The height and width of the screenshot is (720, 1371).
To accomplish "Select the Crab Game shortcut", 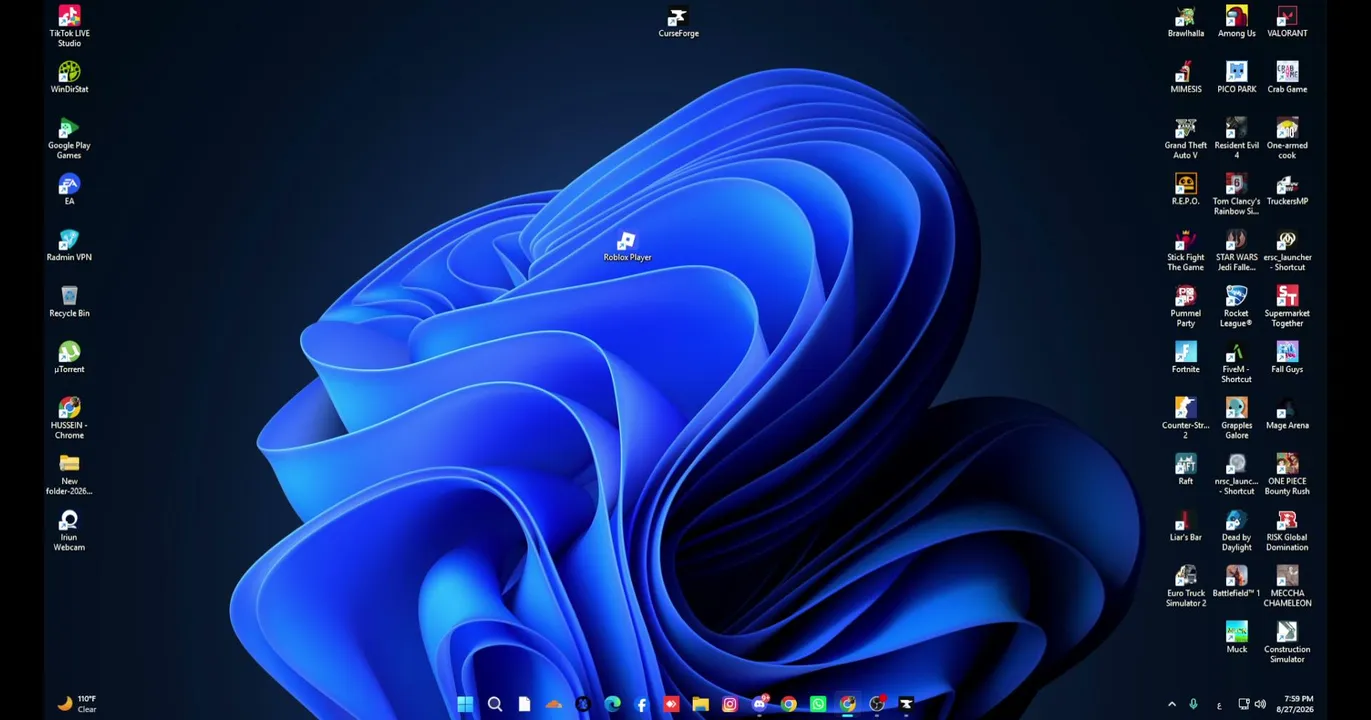I will tap(1287, 77).
